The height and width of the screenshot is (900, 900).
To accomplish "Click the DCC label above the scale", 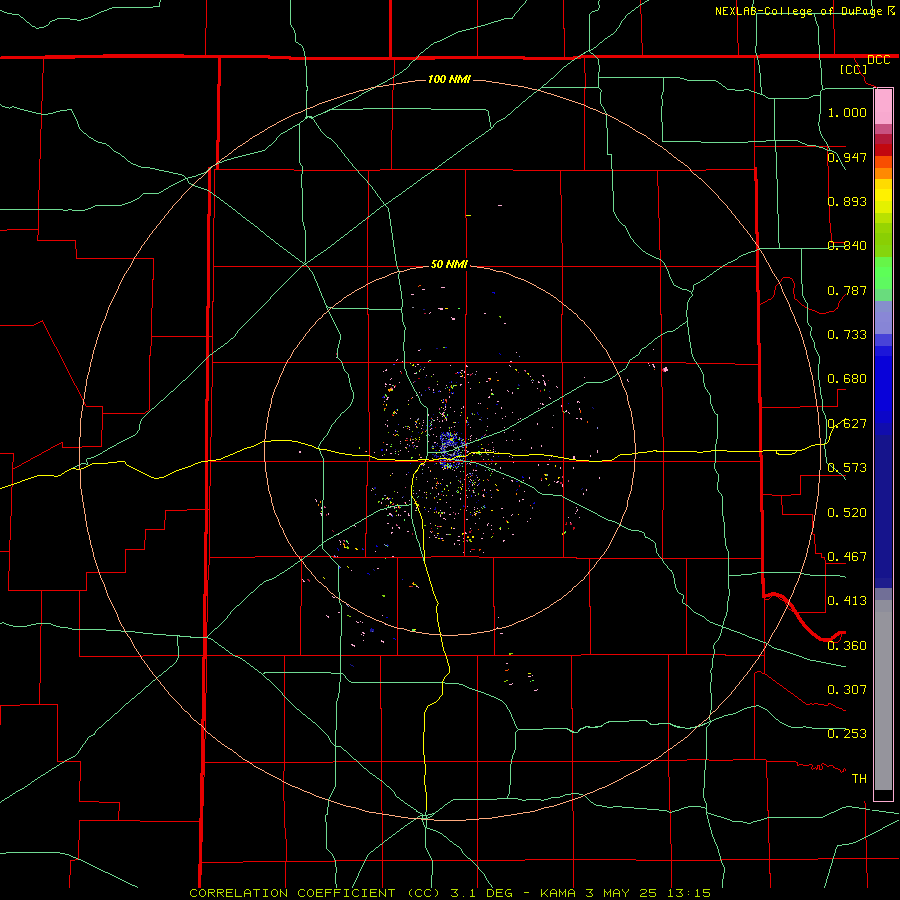I will click(878, 60).
